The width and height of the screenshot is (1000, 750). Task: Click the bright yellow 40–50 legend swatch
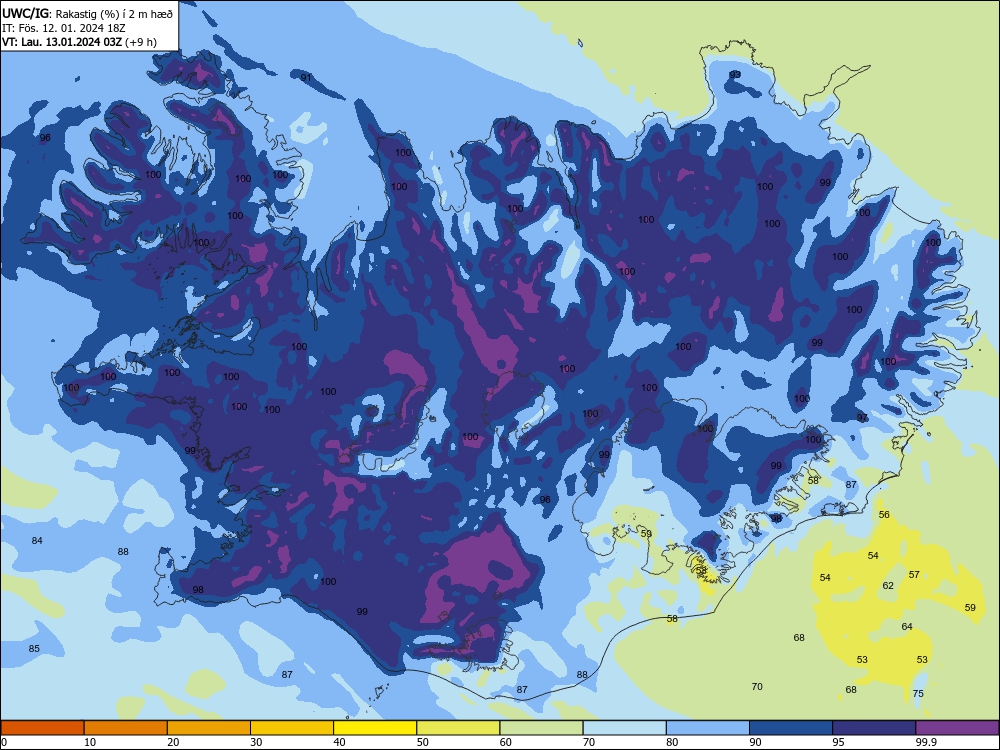tap(375, 728)
